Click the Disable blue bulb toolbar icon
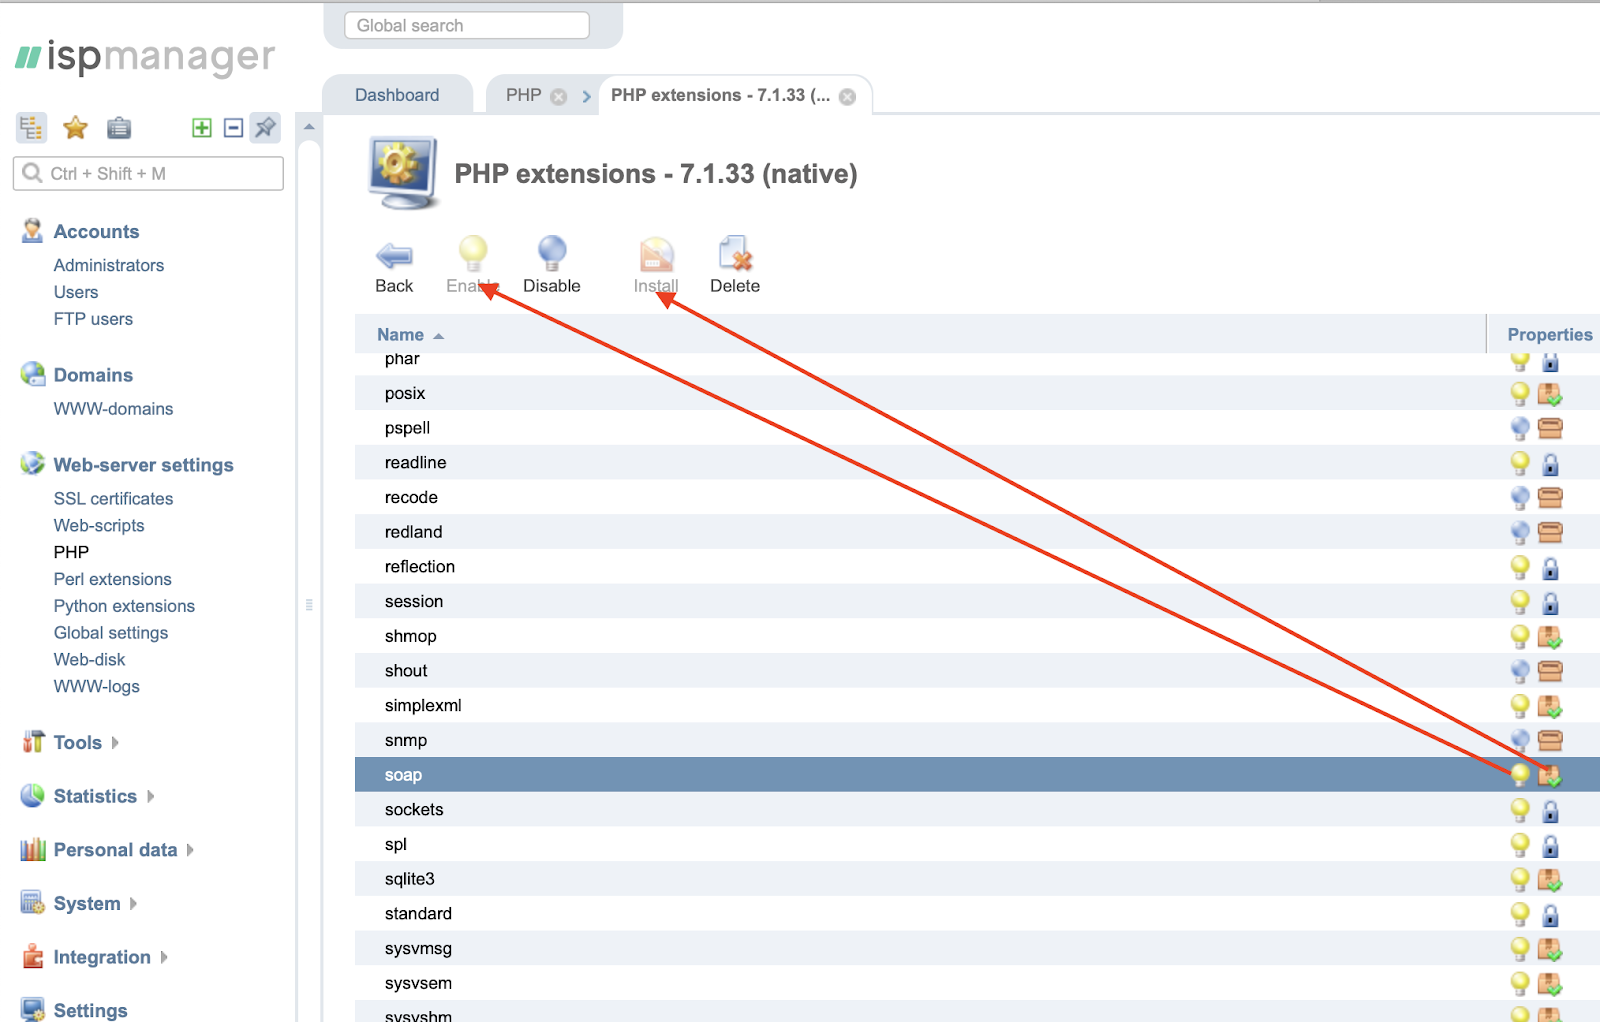Screen dimensions: 1600x1022 (x=552, y=254)
